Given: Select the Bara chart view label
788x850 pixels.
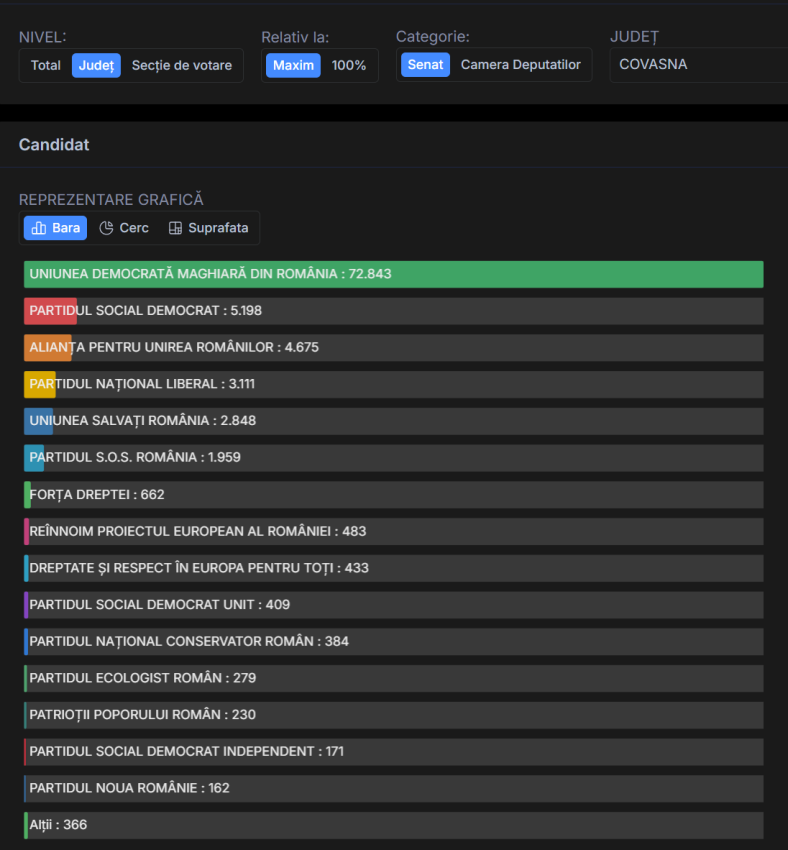Looking at the screenshot, I should [66, 228].
